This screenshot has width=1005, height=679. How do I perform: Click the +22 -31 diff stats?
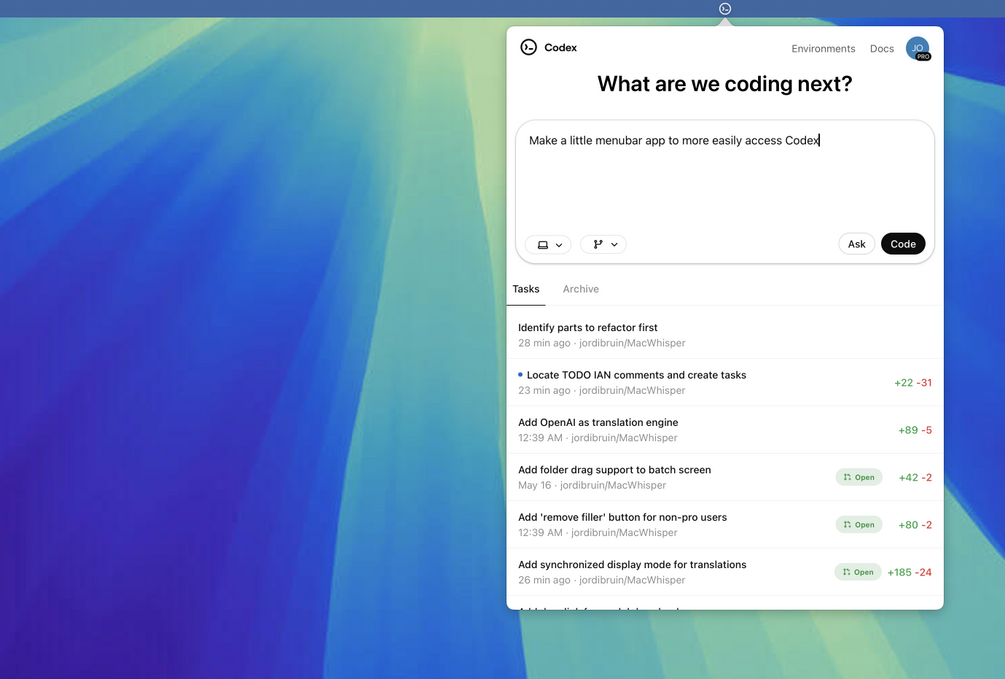[x=913, y=383]
